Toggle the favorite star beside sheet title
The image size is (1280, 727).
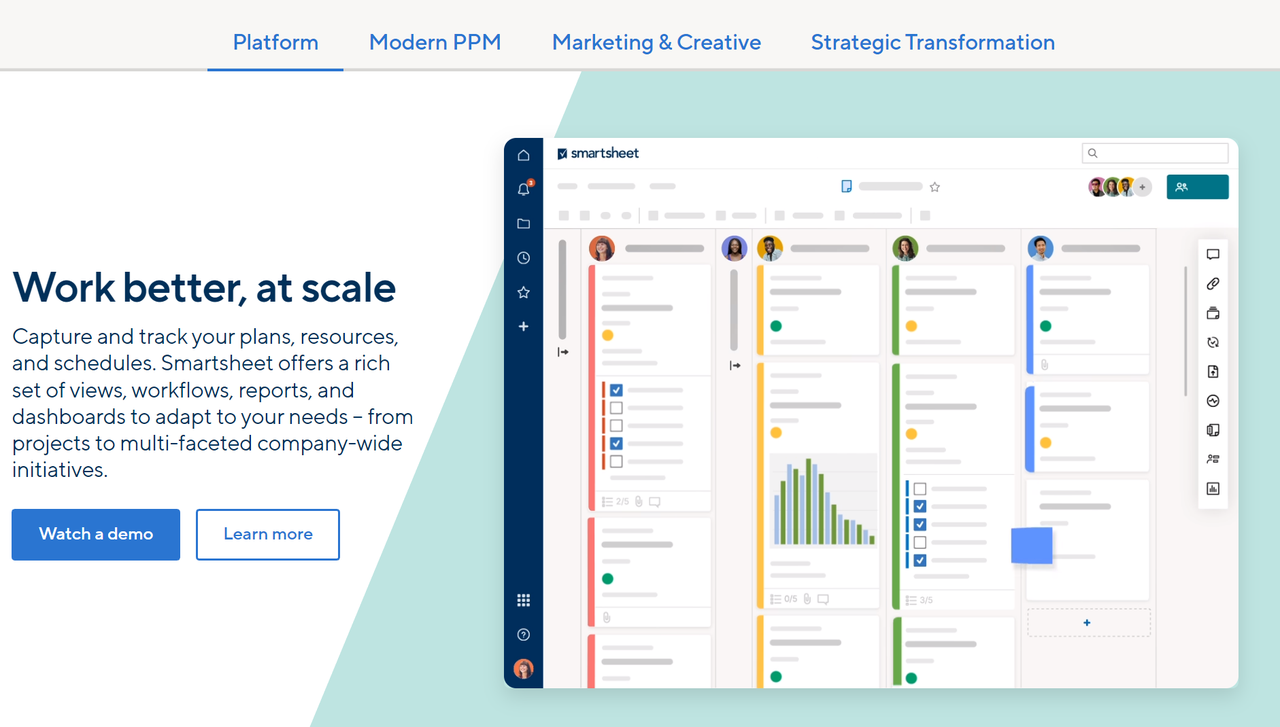(935, 187)
